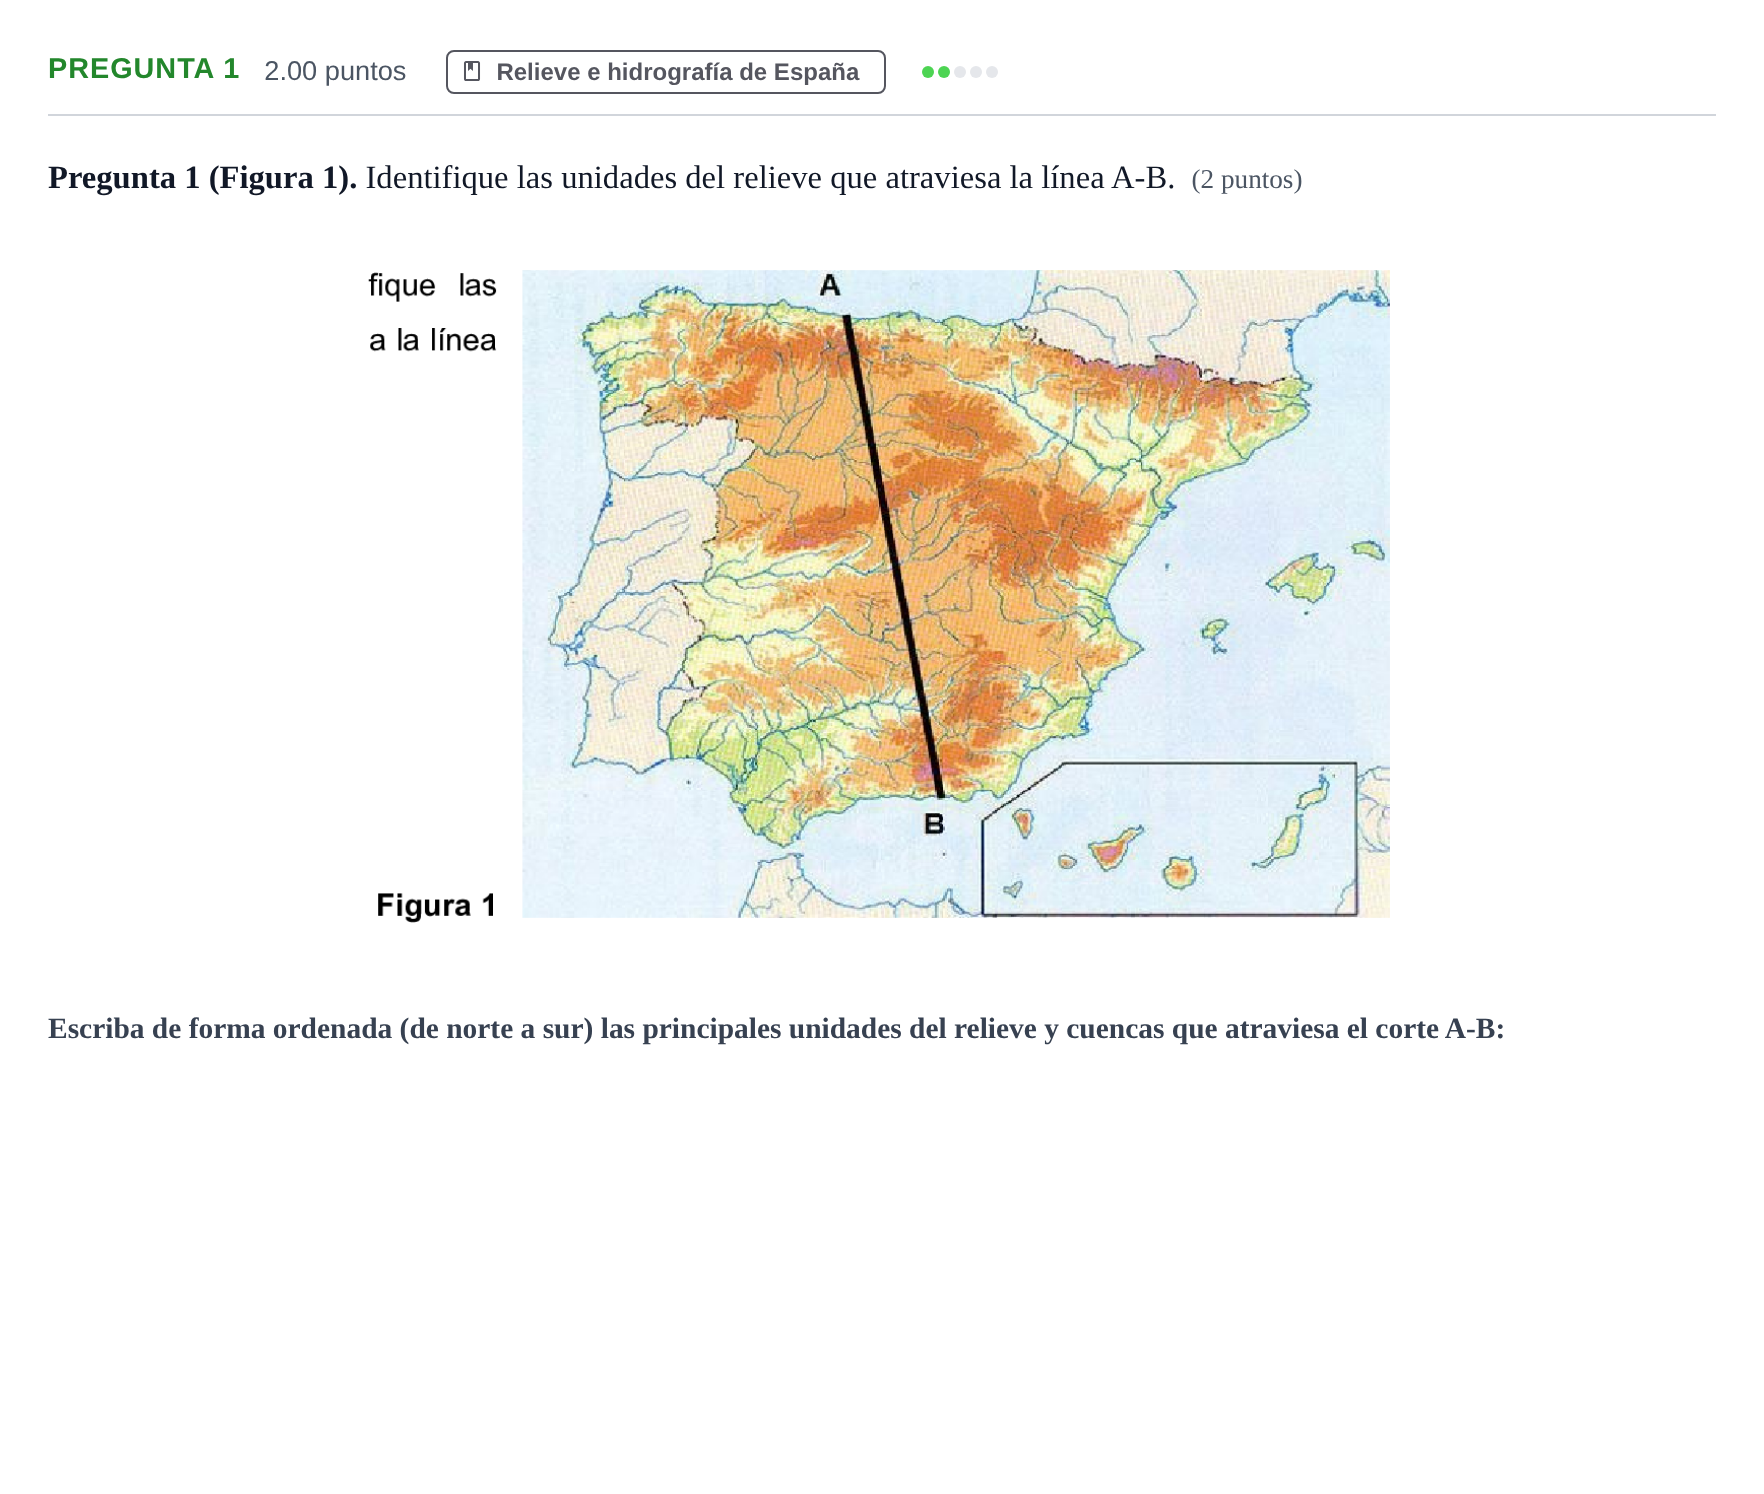Click the letter A marker on the map
The width and height of the screenshot is (1764, 1494).
[x=830, y=286]
